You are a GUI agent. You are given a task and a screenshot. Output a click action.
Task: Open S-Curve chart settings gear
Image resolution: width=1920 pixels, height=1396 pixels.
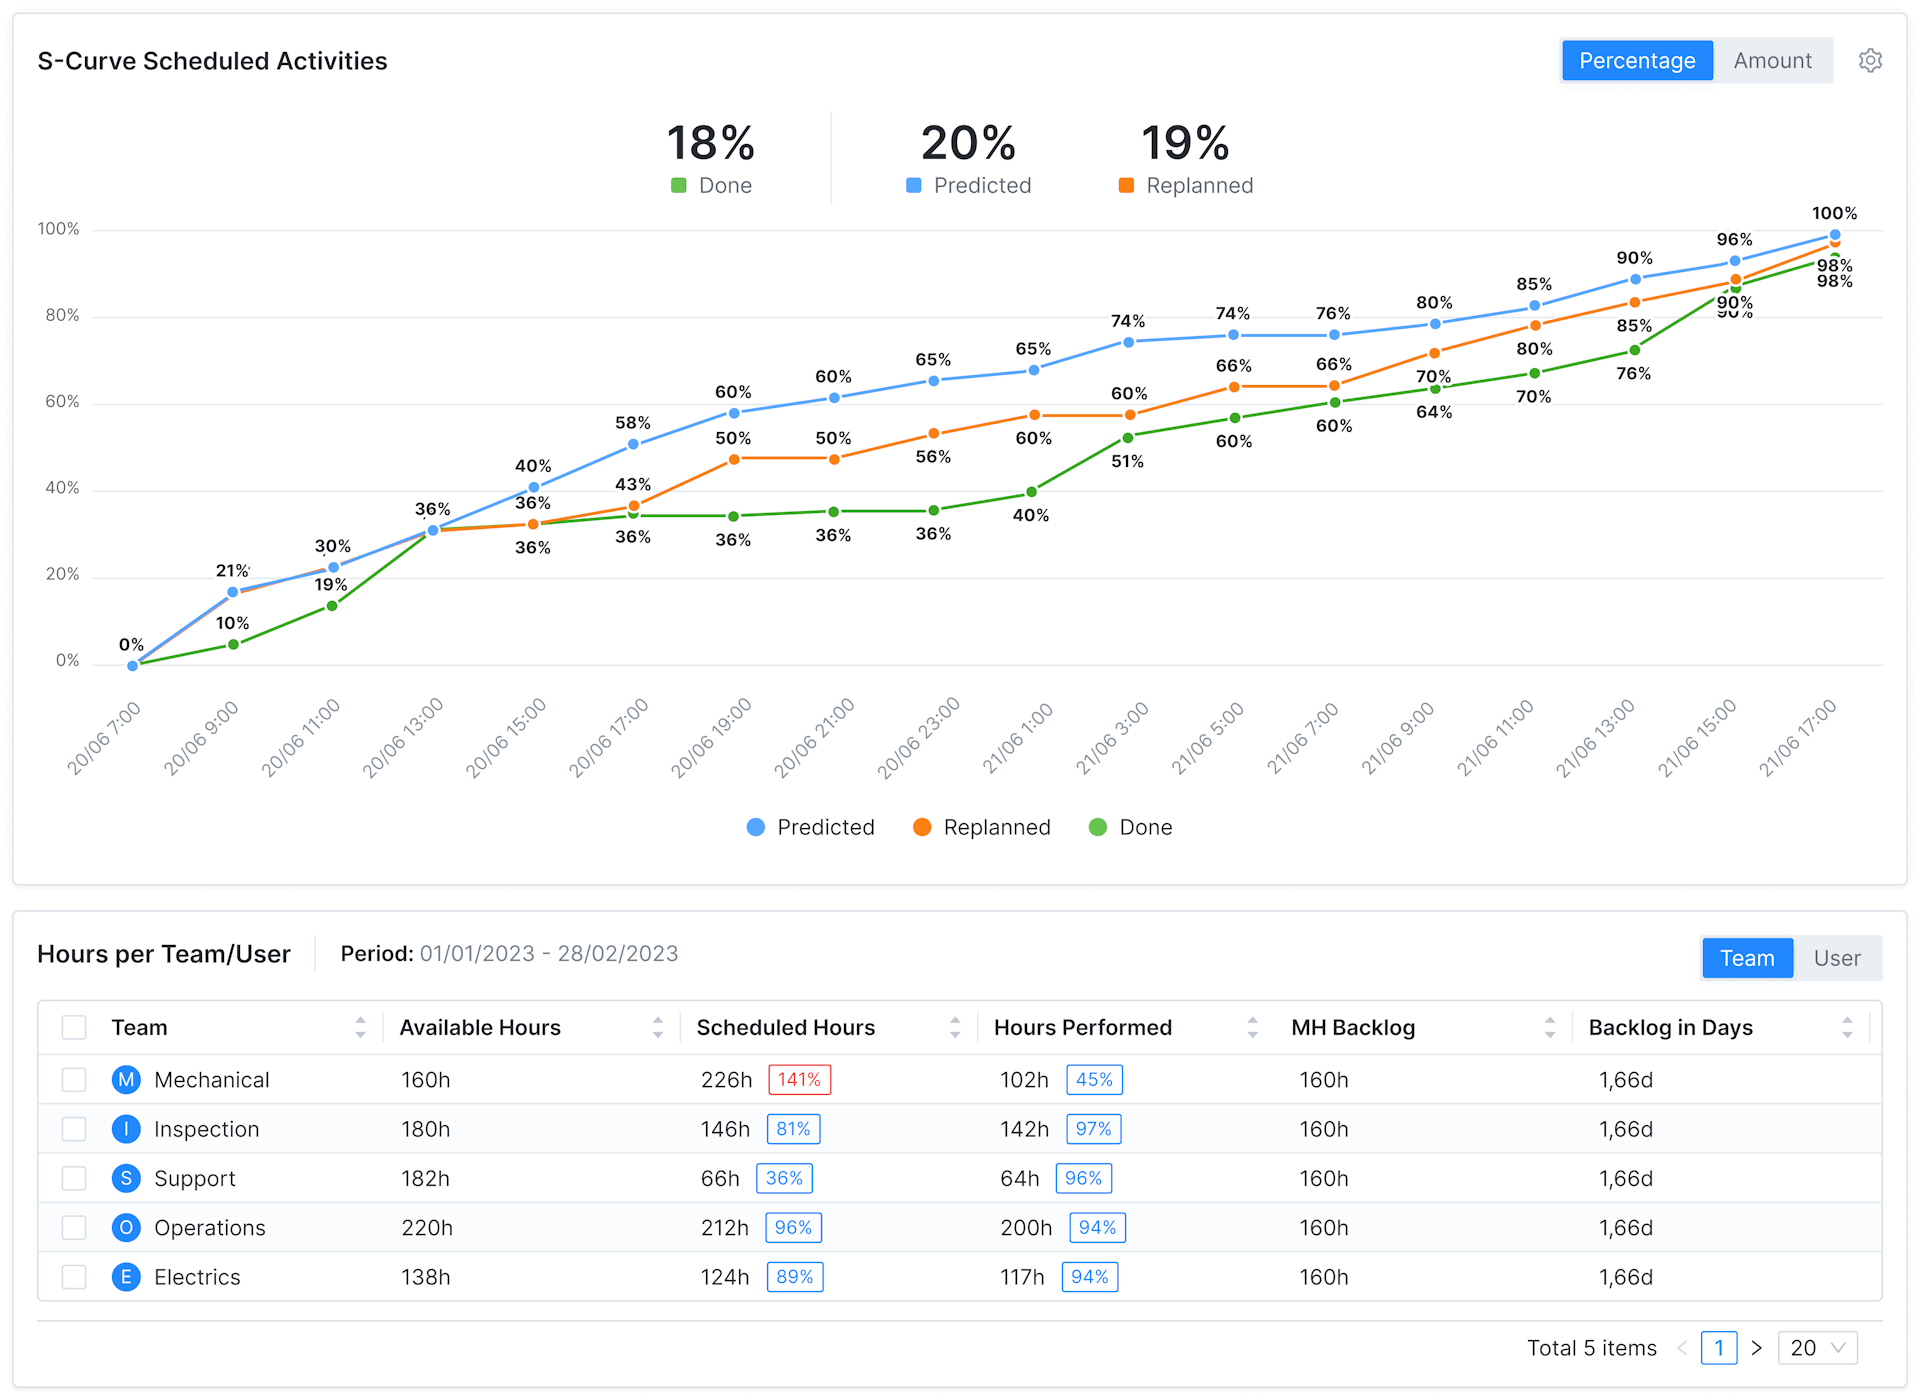(1869, 61)
